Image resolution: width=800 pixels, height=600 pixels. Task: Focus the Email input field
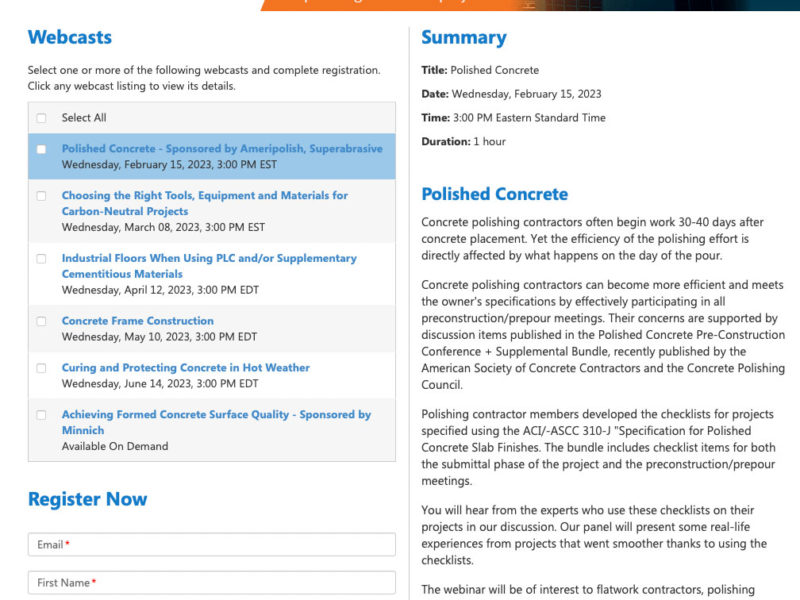pos(212,544)
